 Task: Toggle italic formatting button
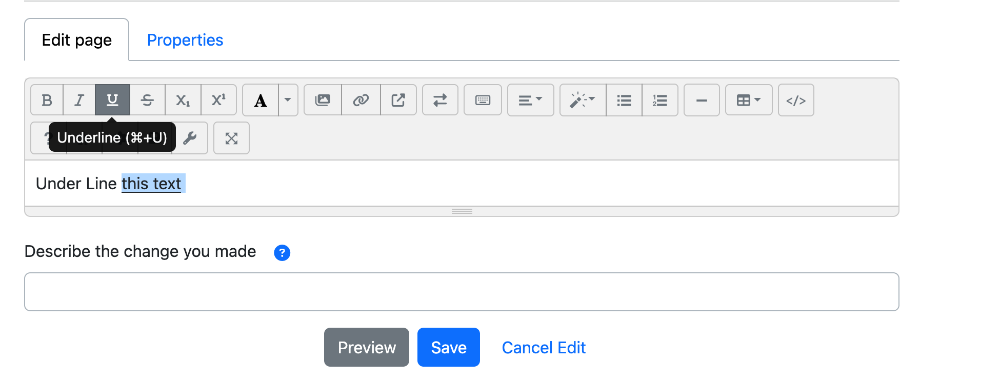[x=79, y=100]
